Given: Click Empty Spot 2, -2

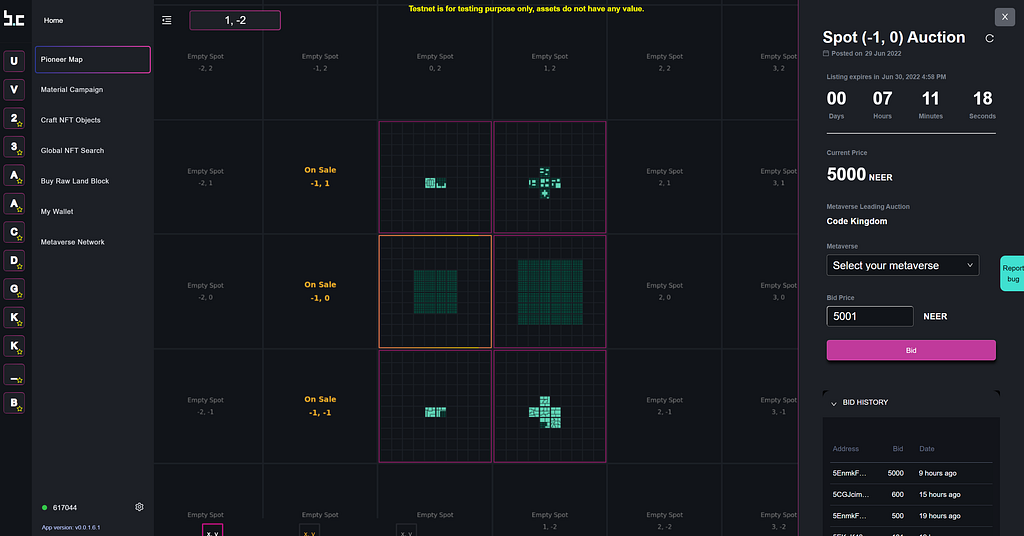Looking at the screenshot, I should [665, 520].
